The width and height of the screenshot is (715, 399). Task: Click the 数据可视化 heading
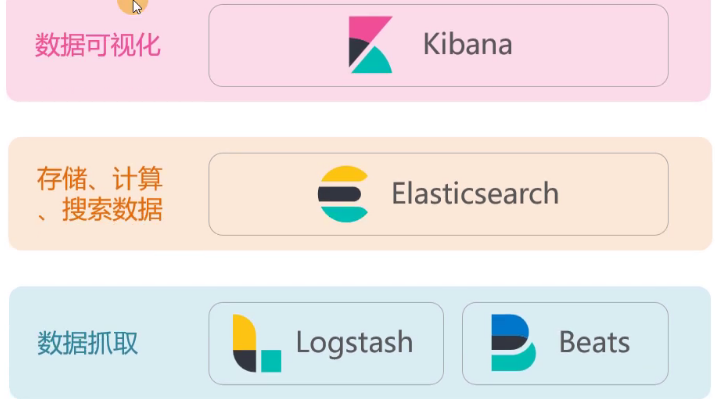[98, 45]
